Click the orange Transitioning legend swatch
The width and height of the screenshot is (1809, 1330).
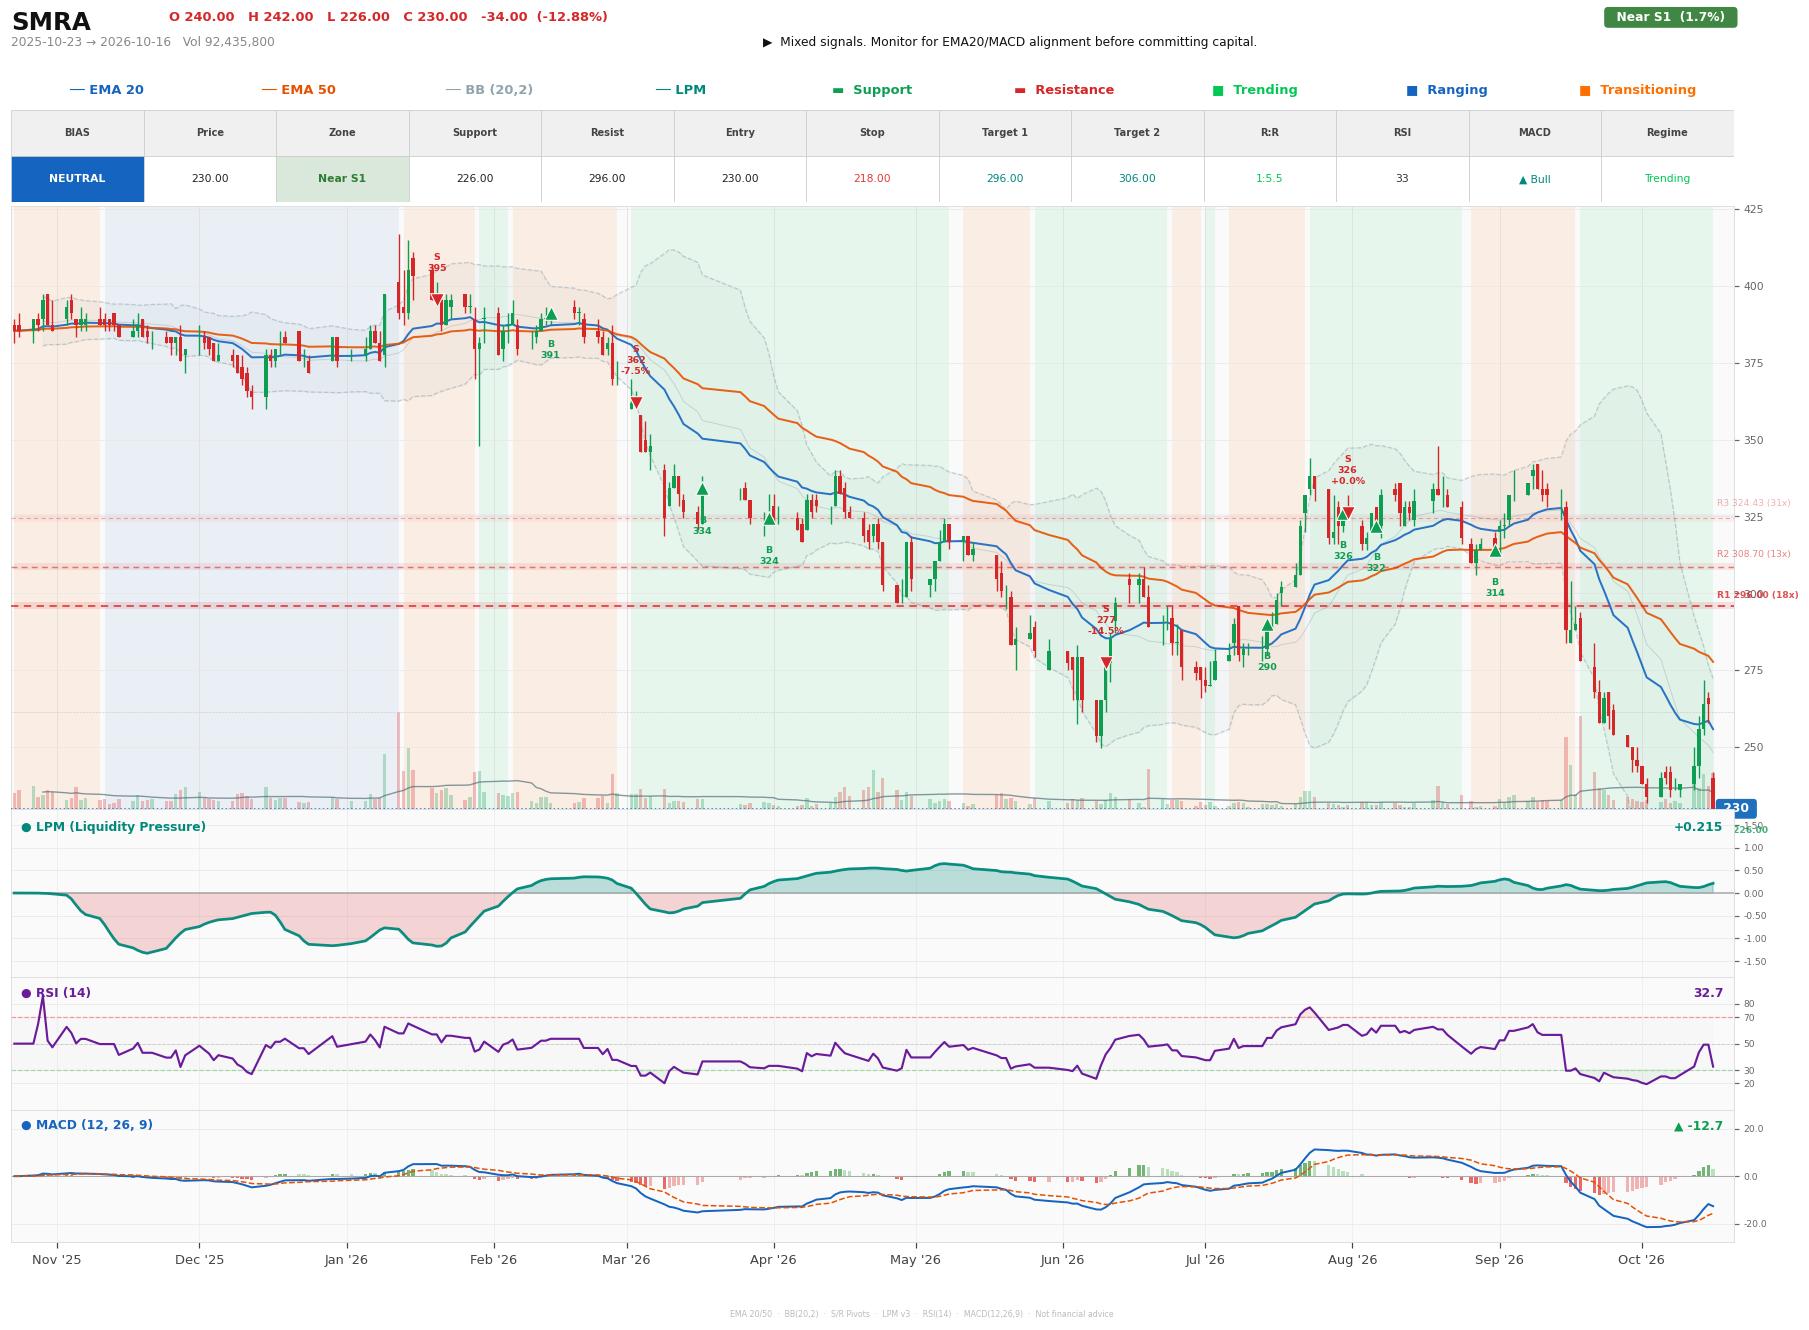click(x=1584, y=90)
